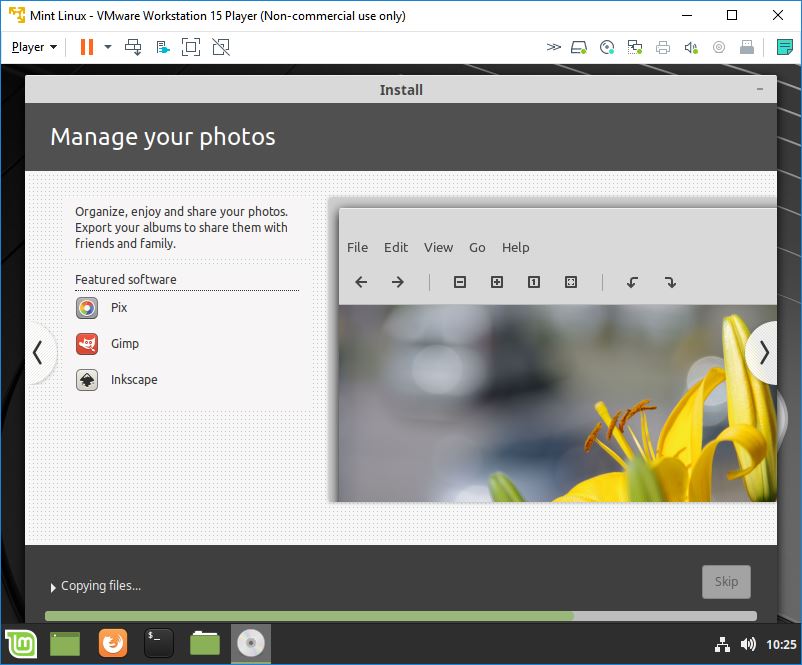Click the Inkscape label text
This screenshot has height=665, width=802.
(134, 380)
